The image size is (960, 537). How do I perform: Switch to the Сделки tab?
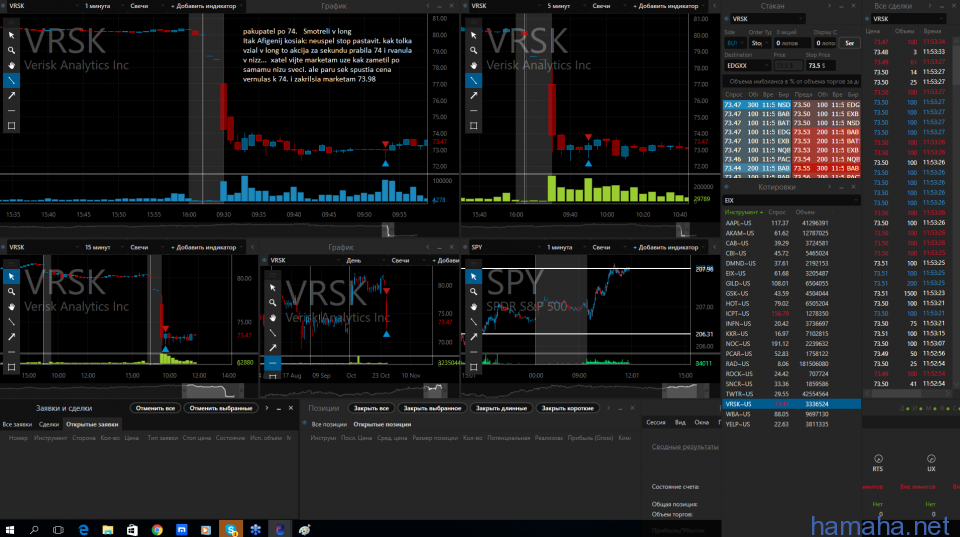pos(49,424)
